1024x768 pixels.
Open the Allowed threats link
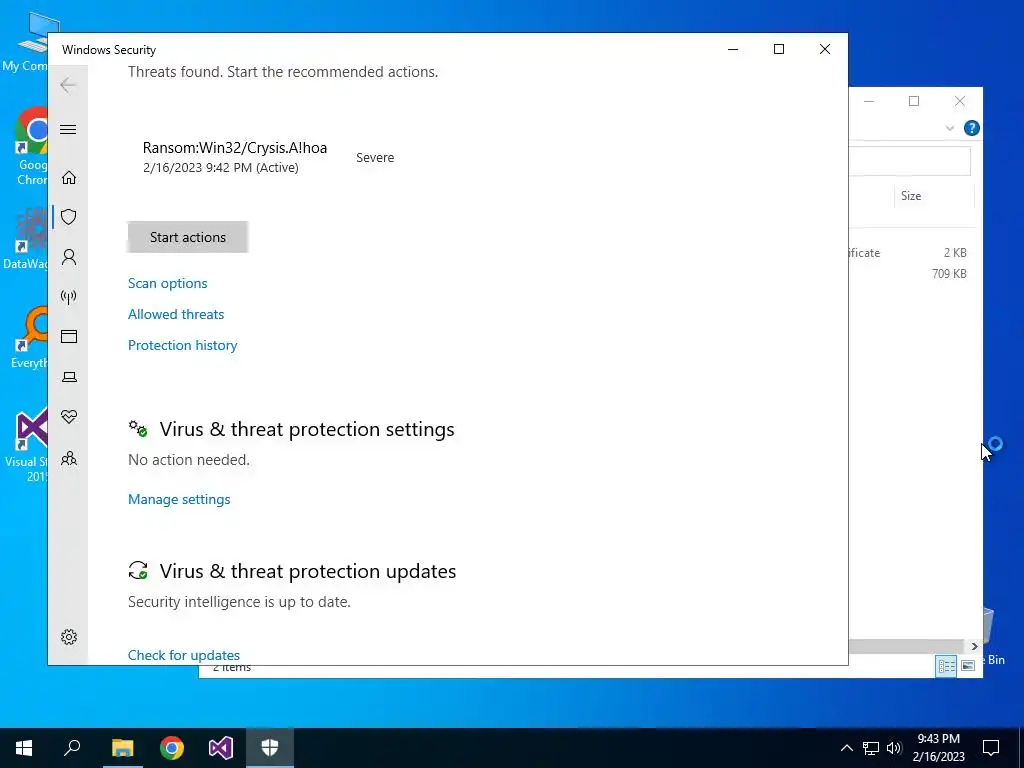pos(176,314)
